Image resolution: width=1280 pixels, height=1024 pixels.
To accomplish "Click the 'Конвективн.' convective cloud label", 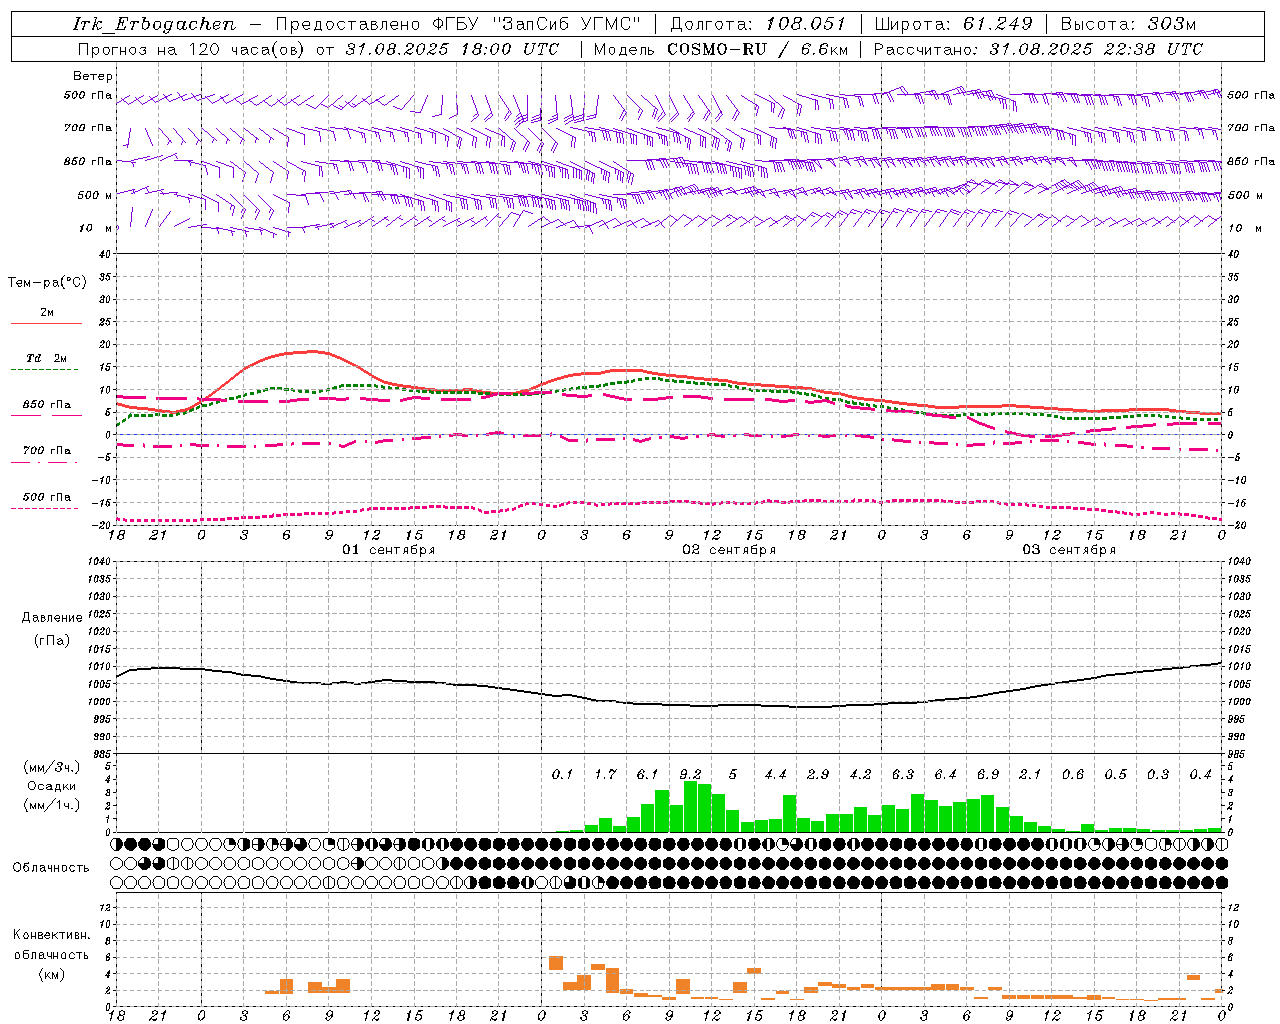I will [51, 935].
